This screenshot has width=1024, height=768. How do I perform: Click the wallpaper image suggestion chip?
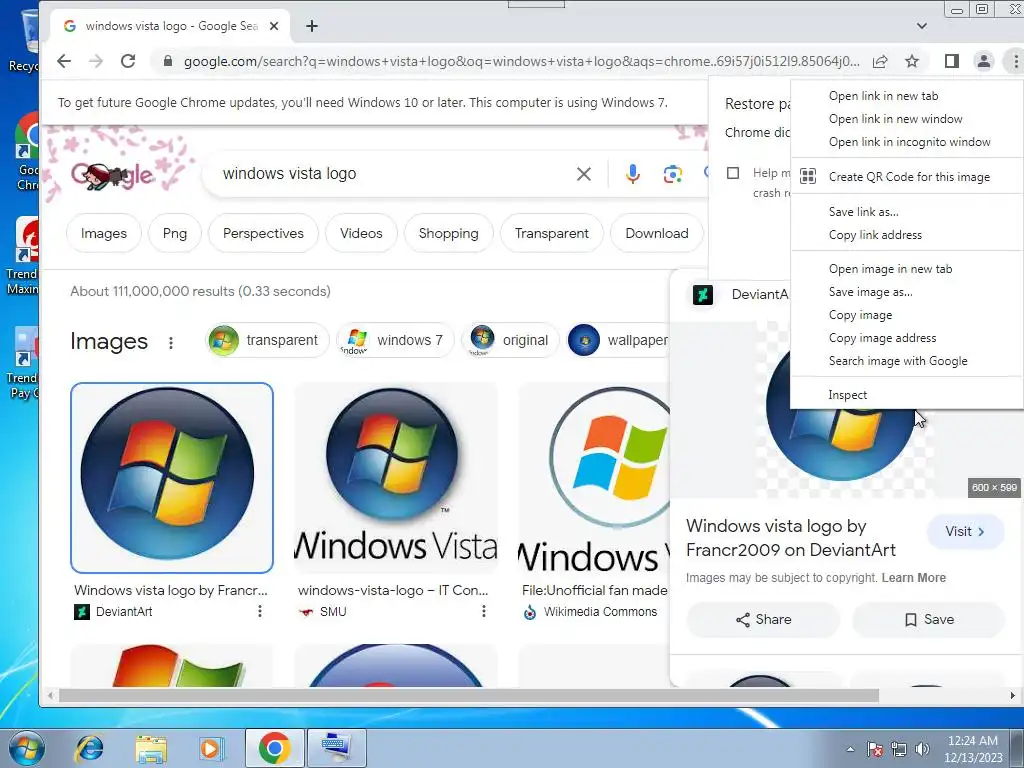[x=618, y=340]
